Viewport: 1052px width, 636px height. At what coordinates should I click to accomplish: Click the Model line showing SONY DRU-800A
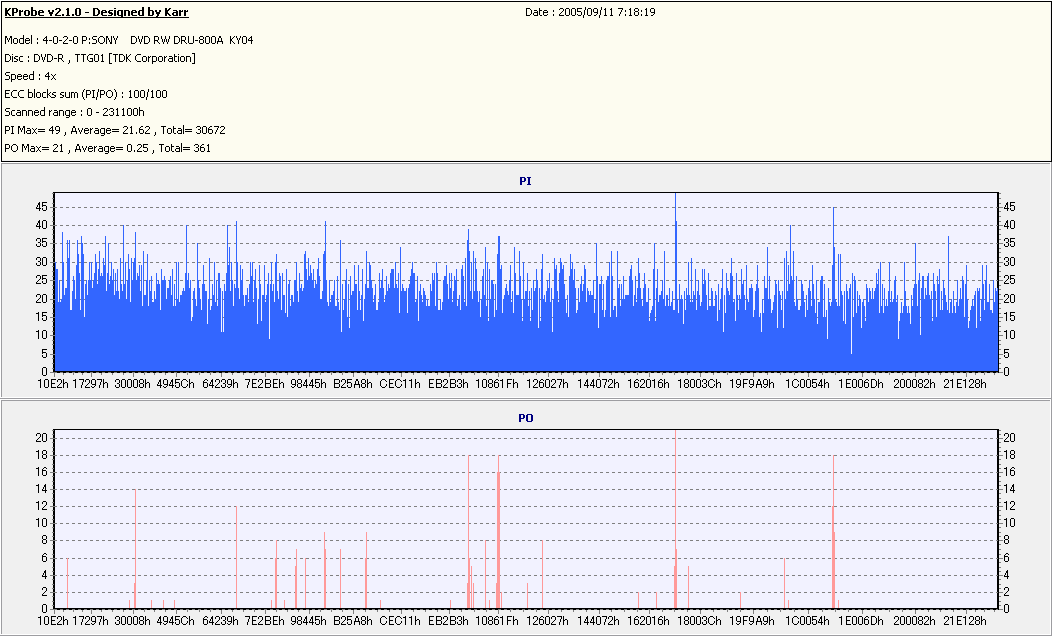pos(129,40)
